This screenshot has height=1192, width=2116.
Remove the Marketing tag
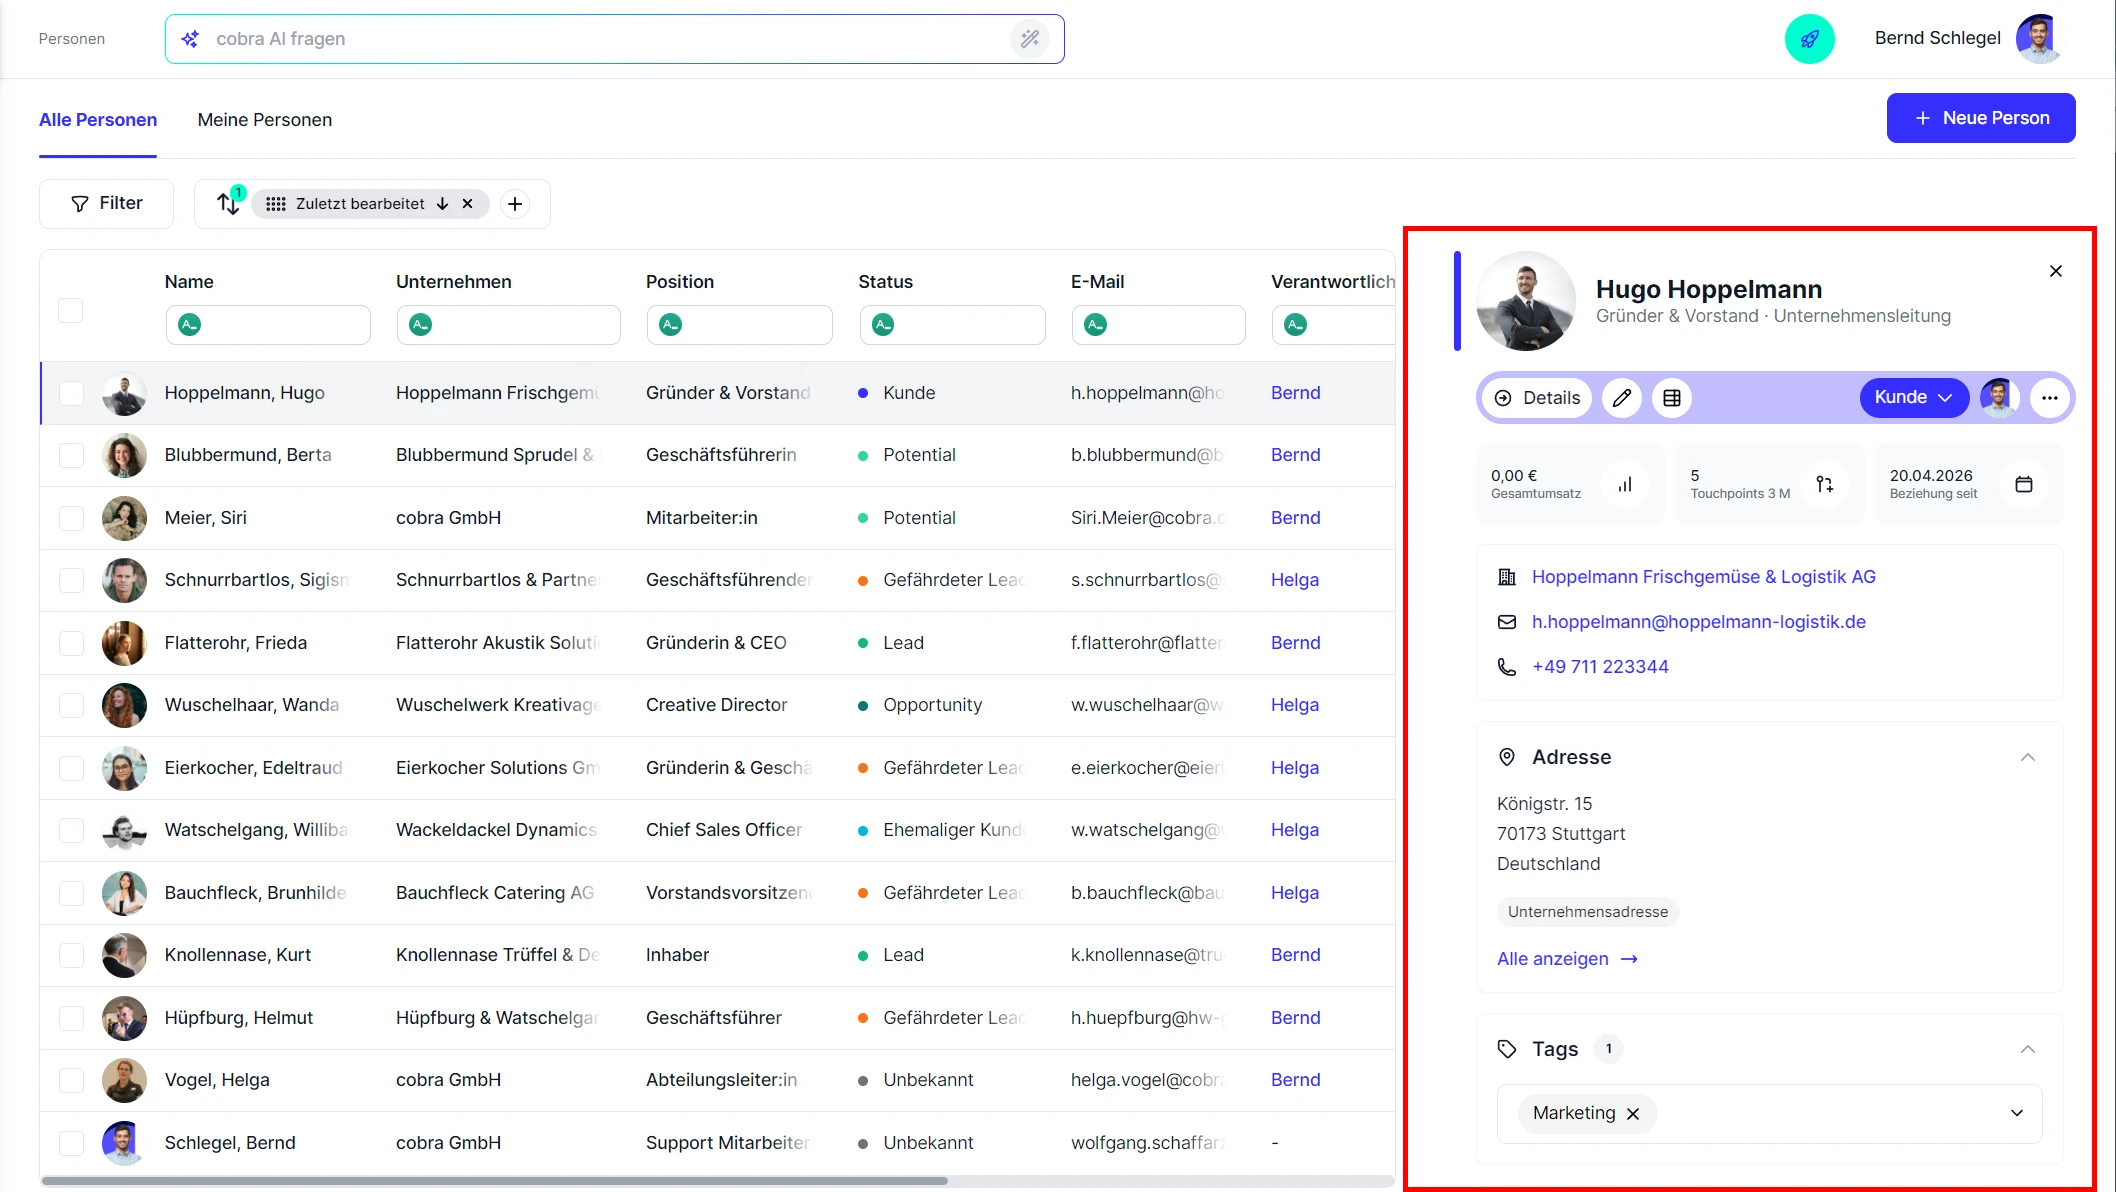coord(1633,1114)
